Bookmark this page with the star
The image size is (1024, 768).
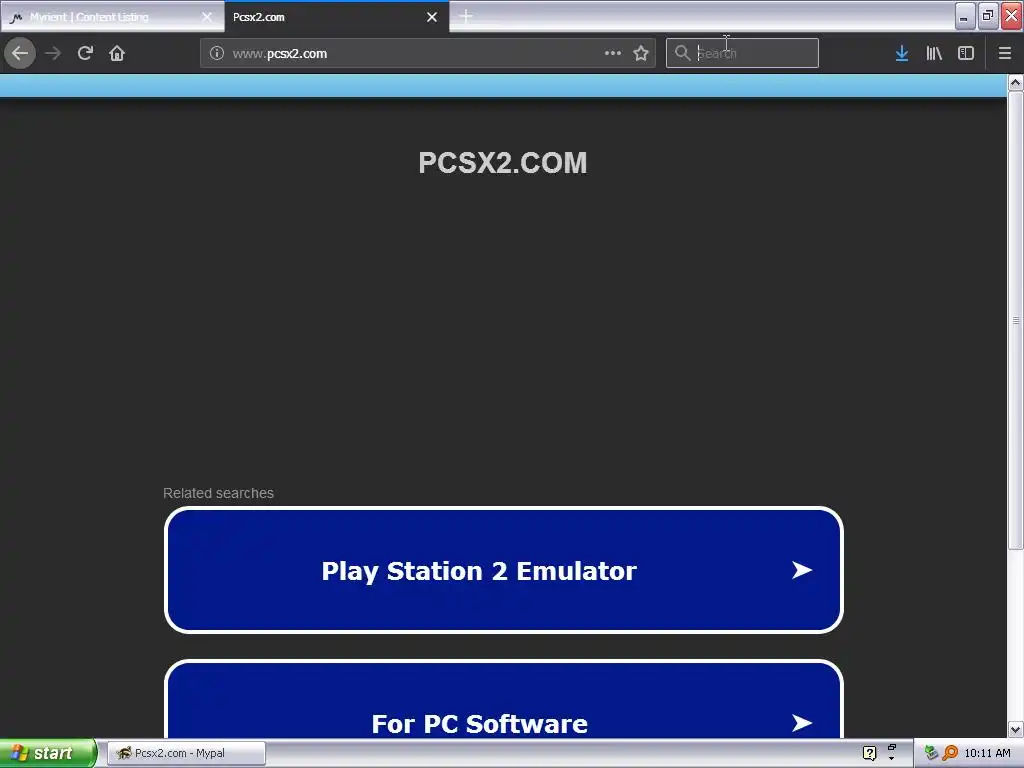click(x=641, y=53)
